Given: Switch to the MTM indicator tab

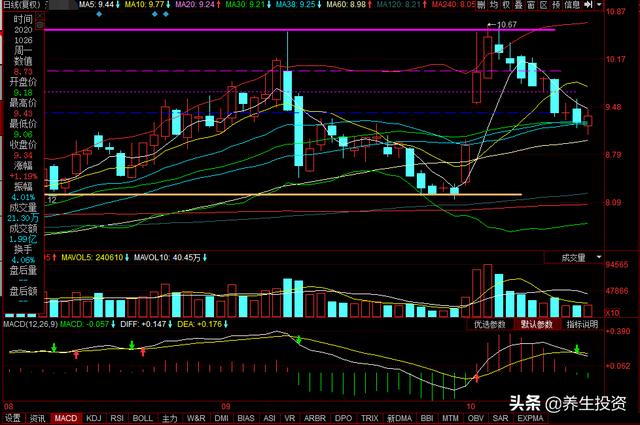Looking at the screenshot, I should tap(450, 418).
